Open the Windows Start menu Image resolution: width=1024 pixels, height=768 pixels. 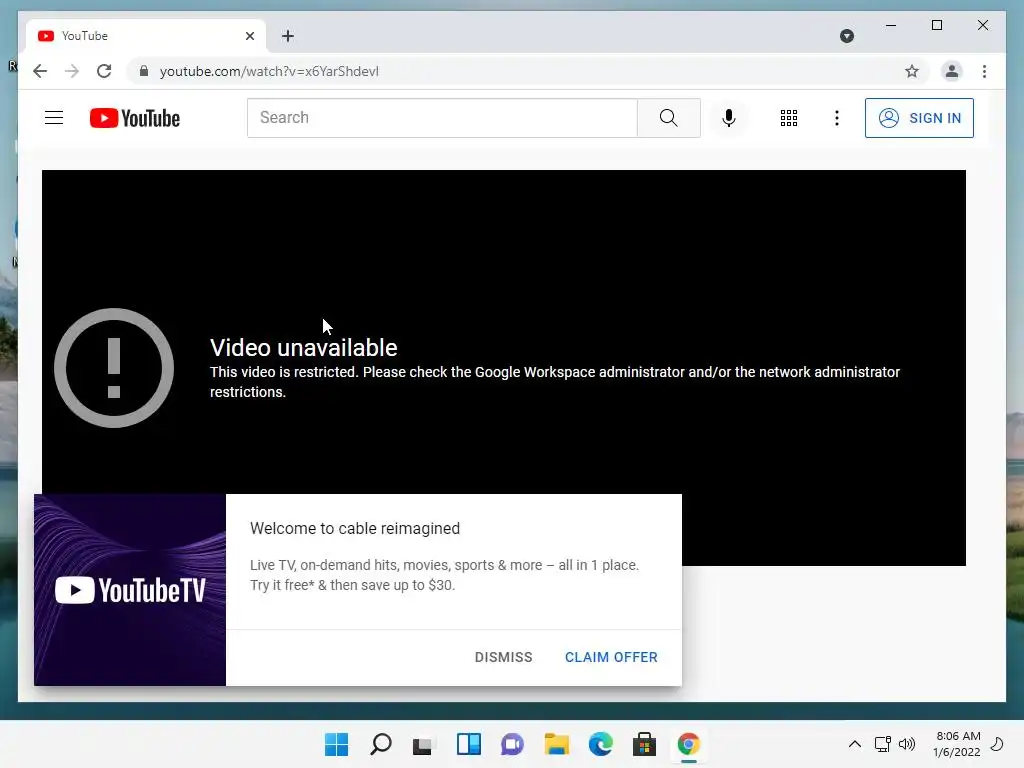tap(336, 744)
